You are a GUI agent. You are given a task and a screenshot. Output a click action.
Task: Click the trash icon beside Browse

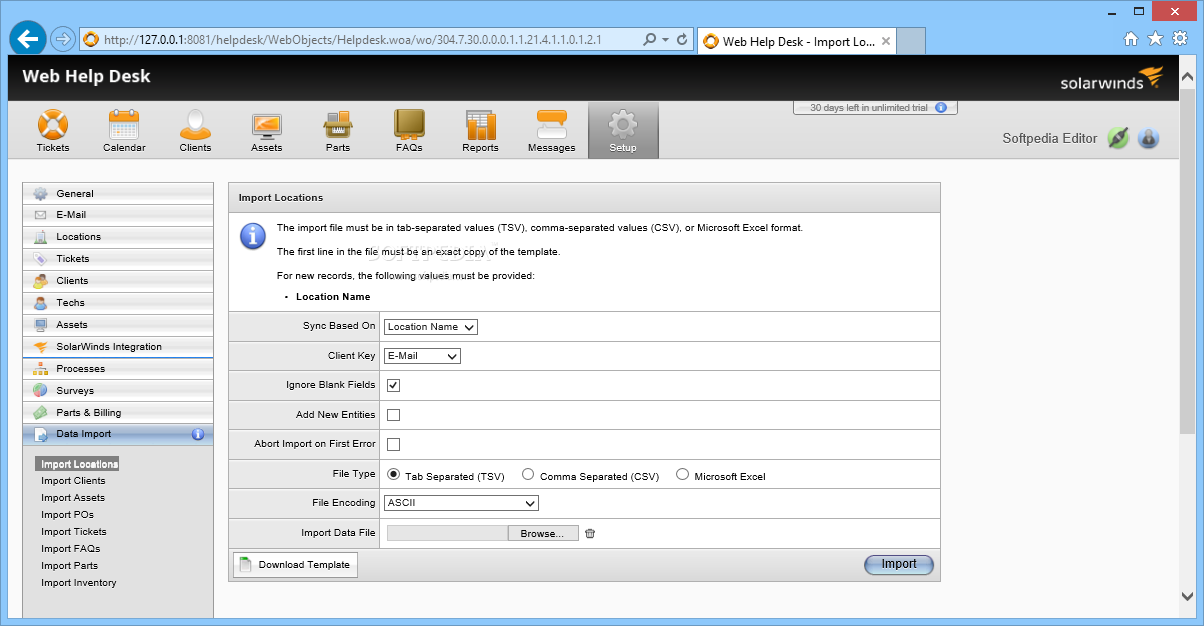click(590, 533)
